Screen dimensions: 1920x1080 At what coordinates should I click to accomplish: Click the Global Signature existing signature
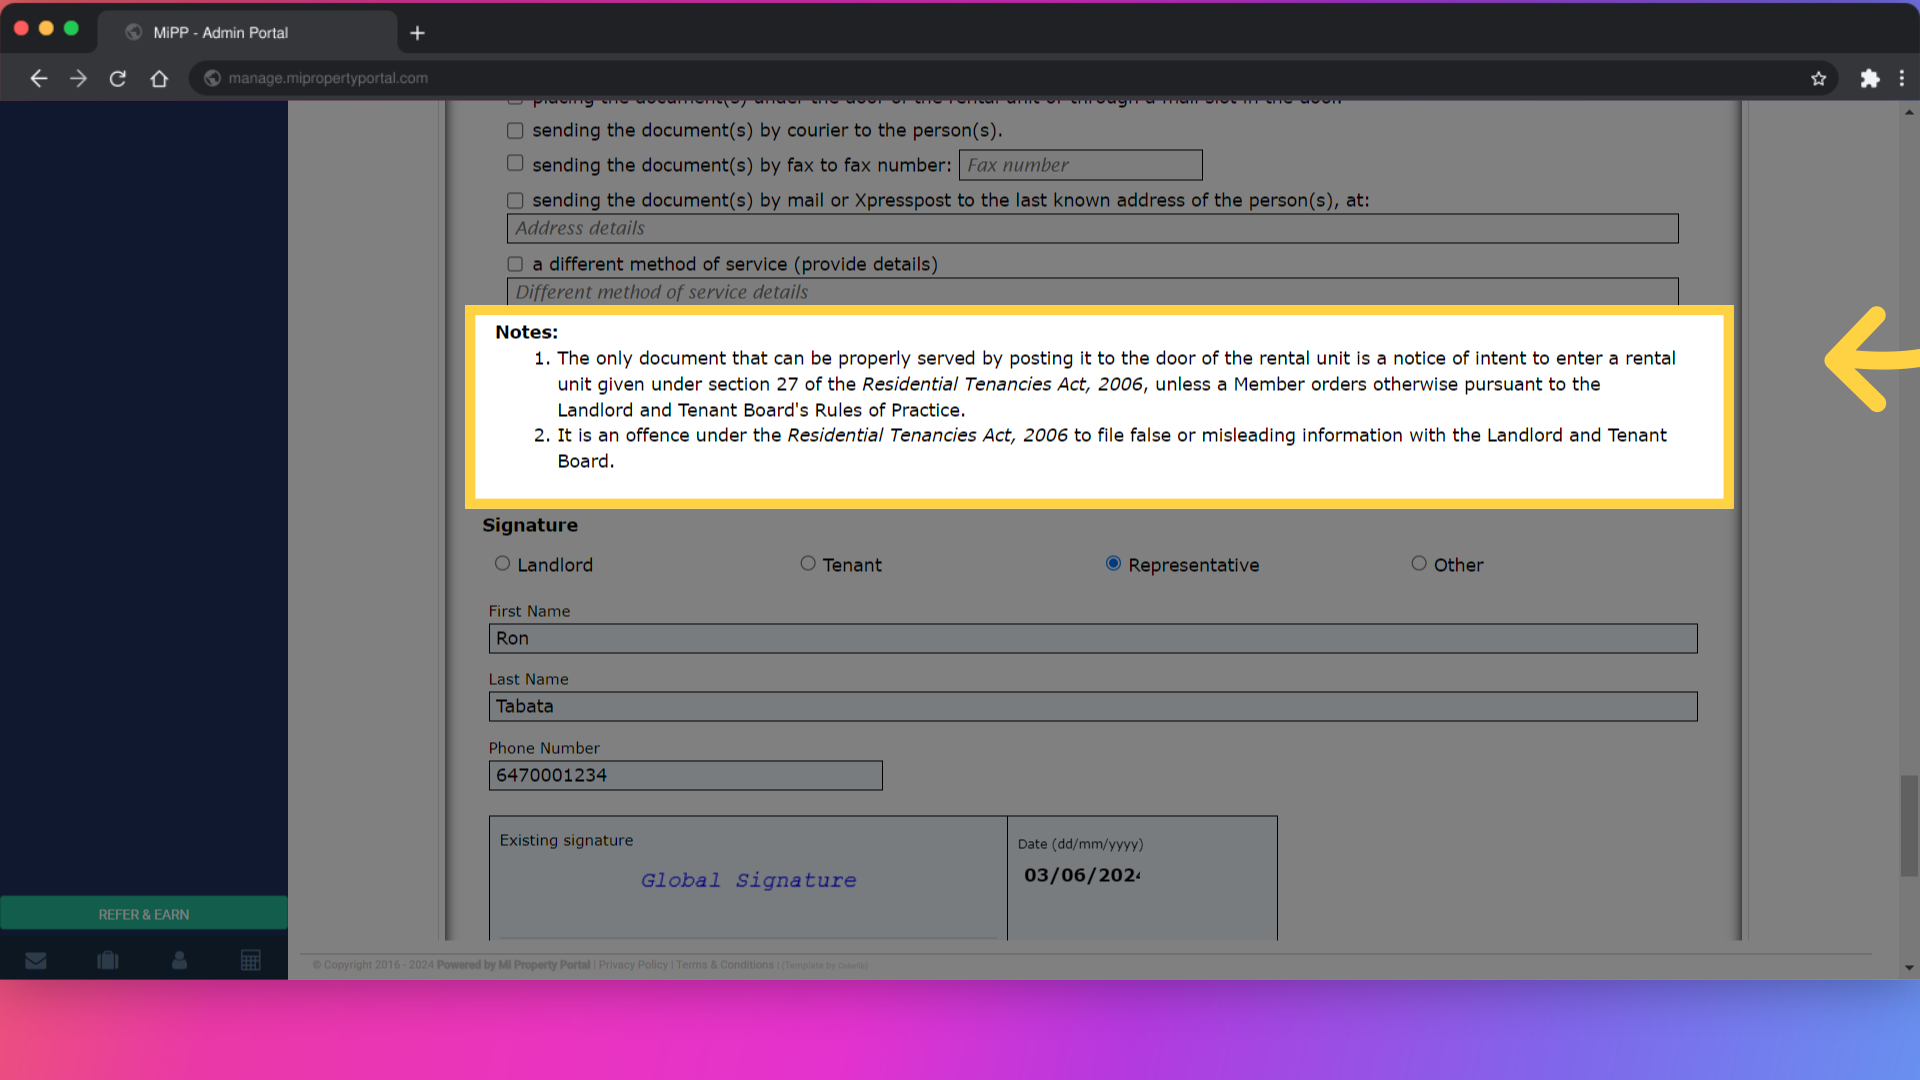(748, 880)
